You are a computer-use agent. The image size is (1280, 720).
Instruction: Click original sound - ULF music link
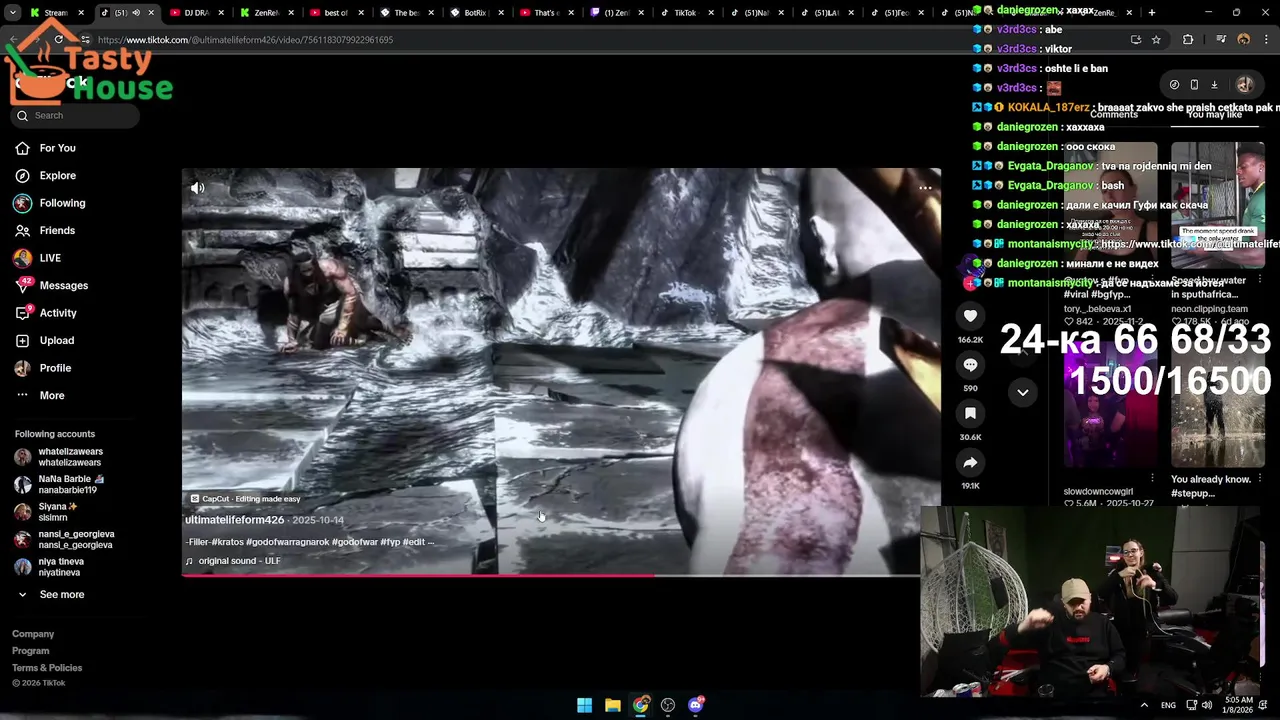[x=239, y=561]
